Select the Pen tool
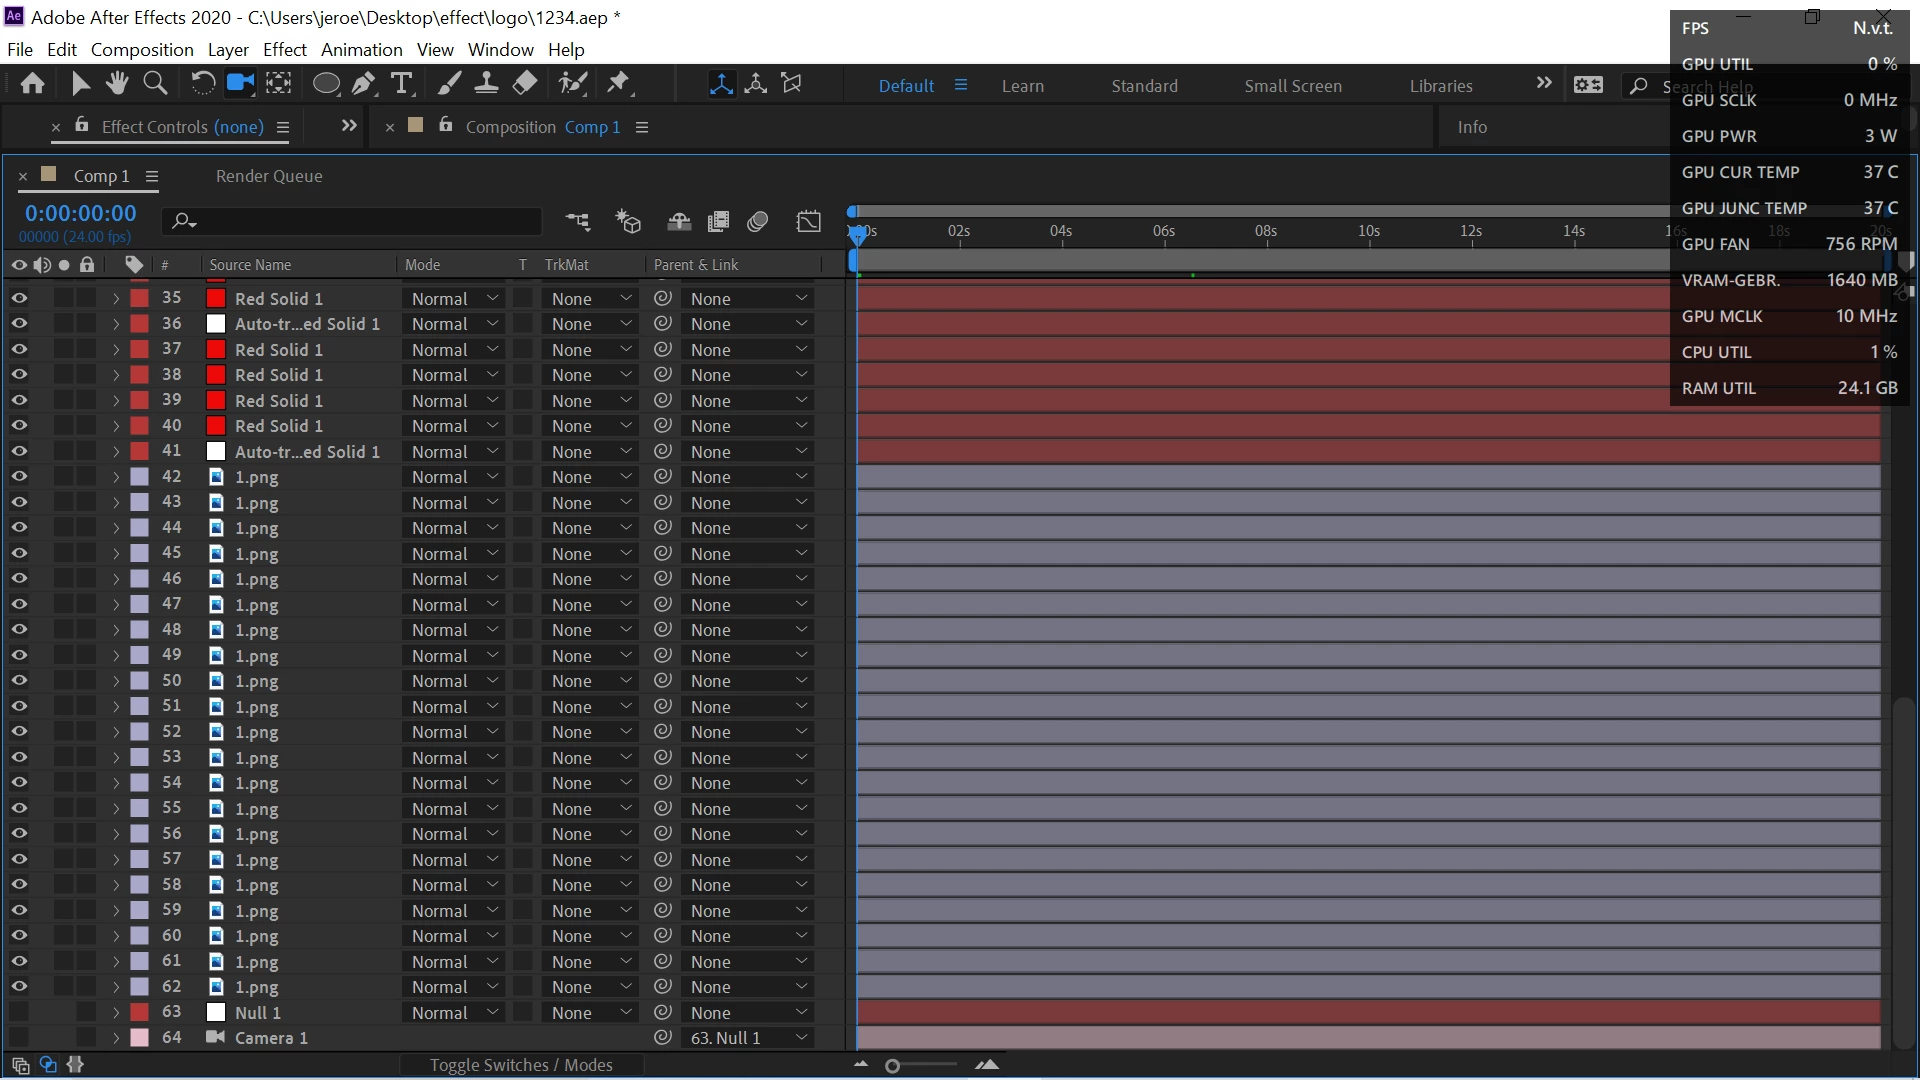1920x1080 pixels. tap(363, 84)
